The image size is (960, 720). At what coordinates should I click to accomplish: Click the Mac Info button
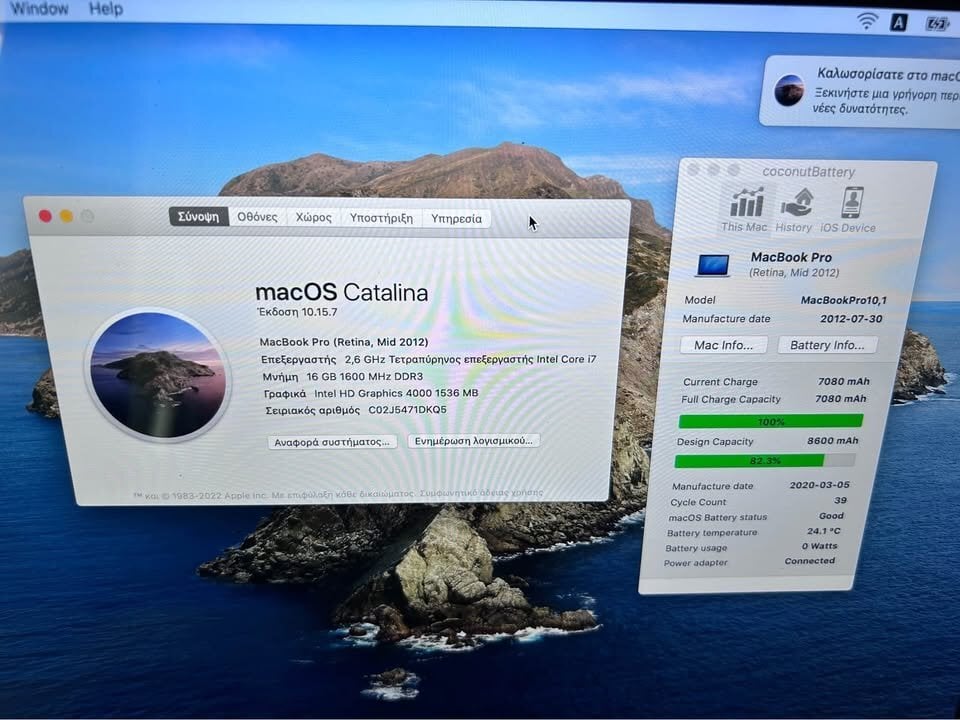724,345
